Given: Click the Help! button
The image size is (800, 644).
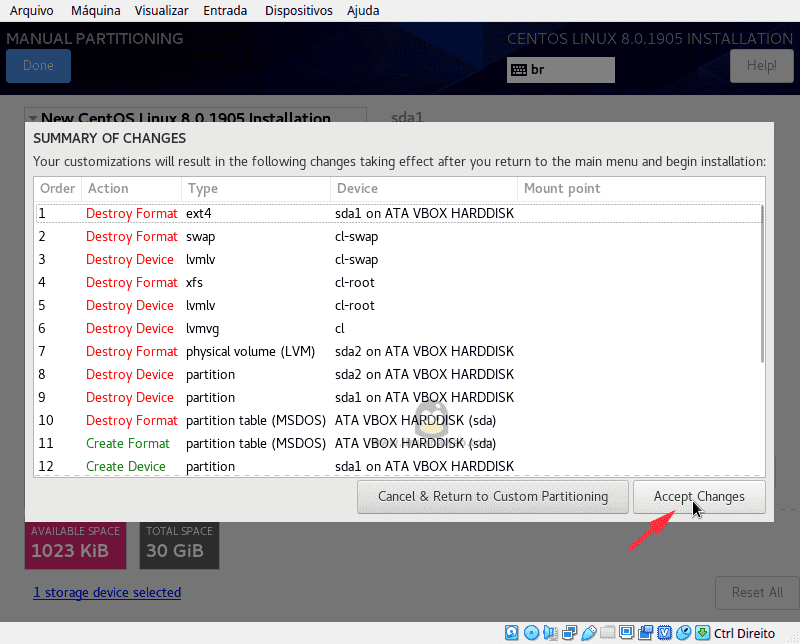Looking at the screenshot, I should 762,66.
